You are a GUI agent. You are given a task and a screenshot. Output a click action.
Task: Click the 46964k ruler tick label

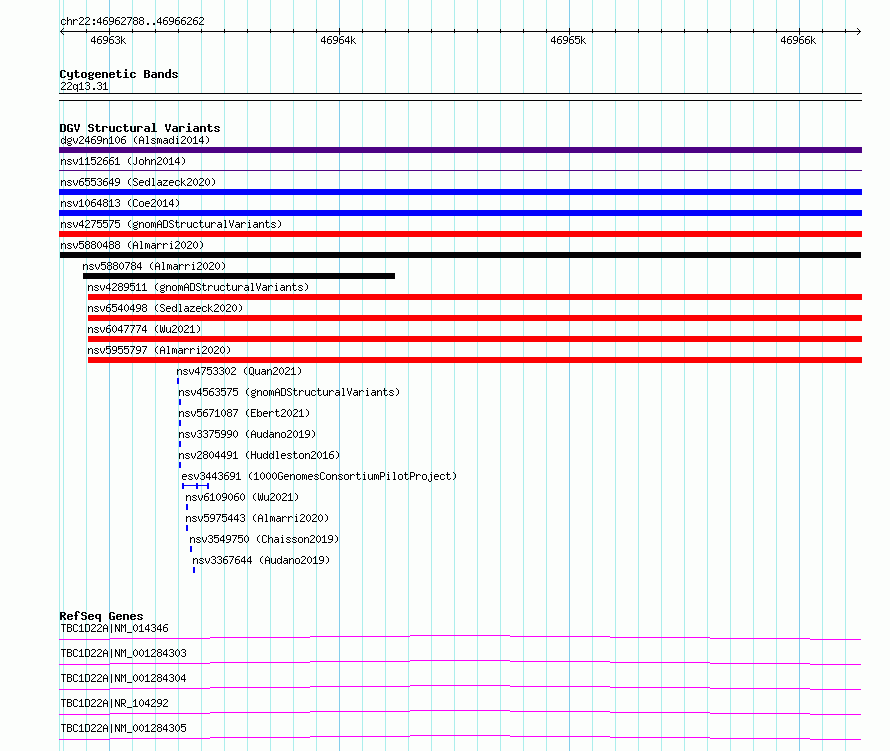click(338, 40)
